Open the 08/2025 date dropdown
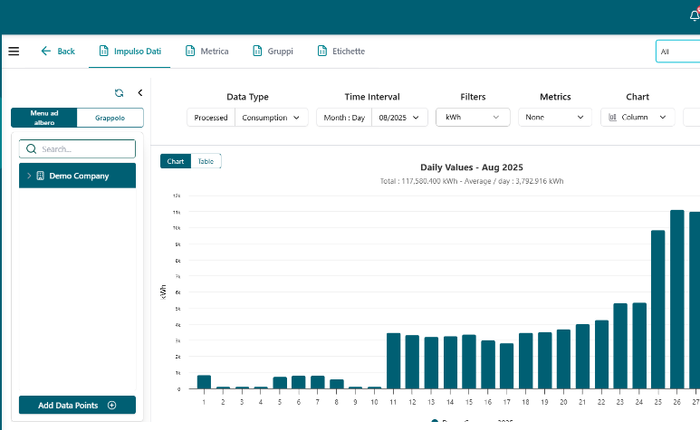Image resolution: width=700 pixels, height=430 pixels. pyautogui.click(x=399, y=117)
